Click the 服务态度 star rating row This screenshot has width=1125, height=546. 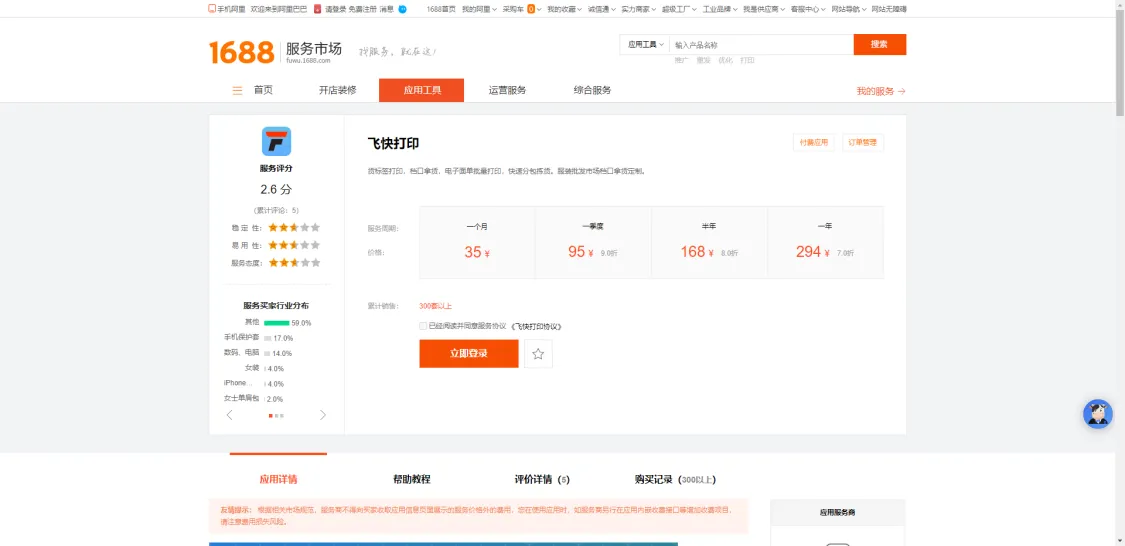(x=276, y=263)
